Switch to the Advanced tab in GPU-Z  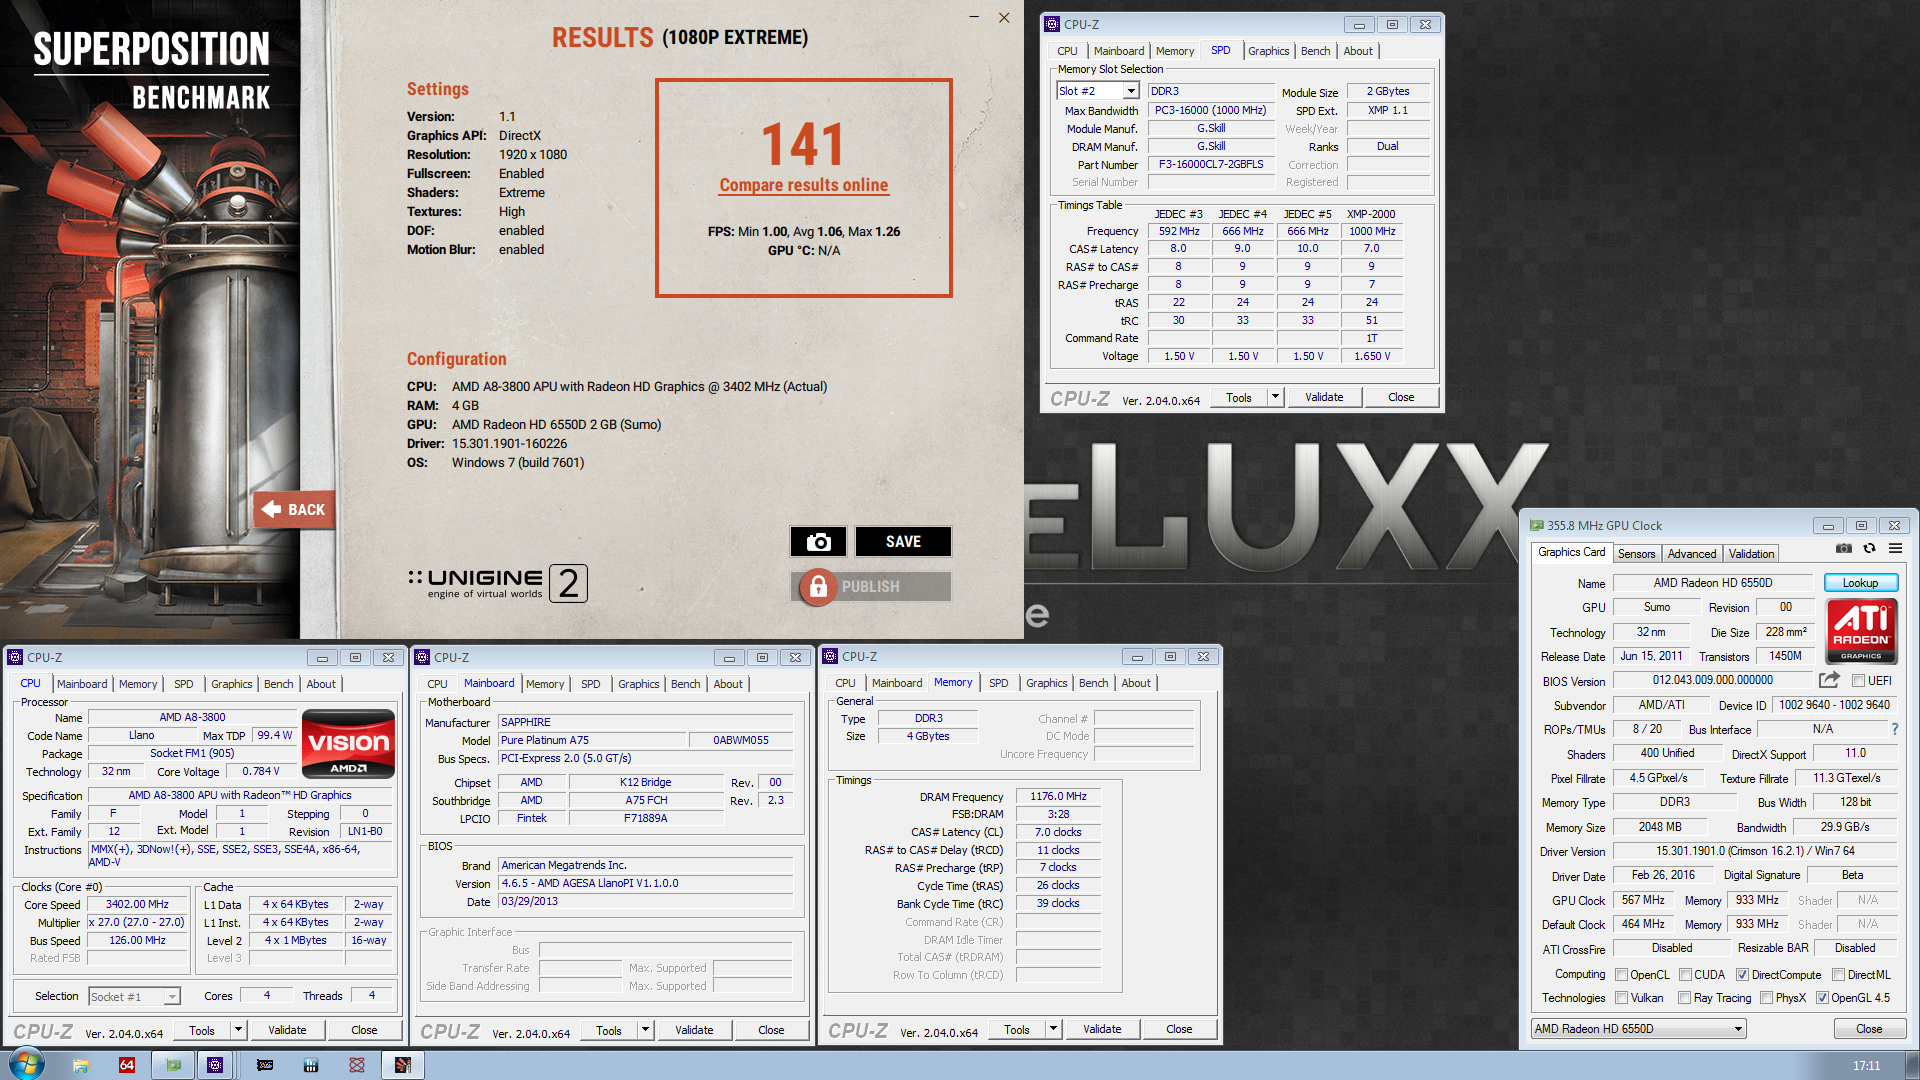coord(1691,554)
